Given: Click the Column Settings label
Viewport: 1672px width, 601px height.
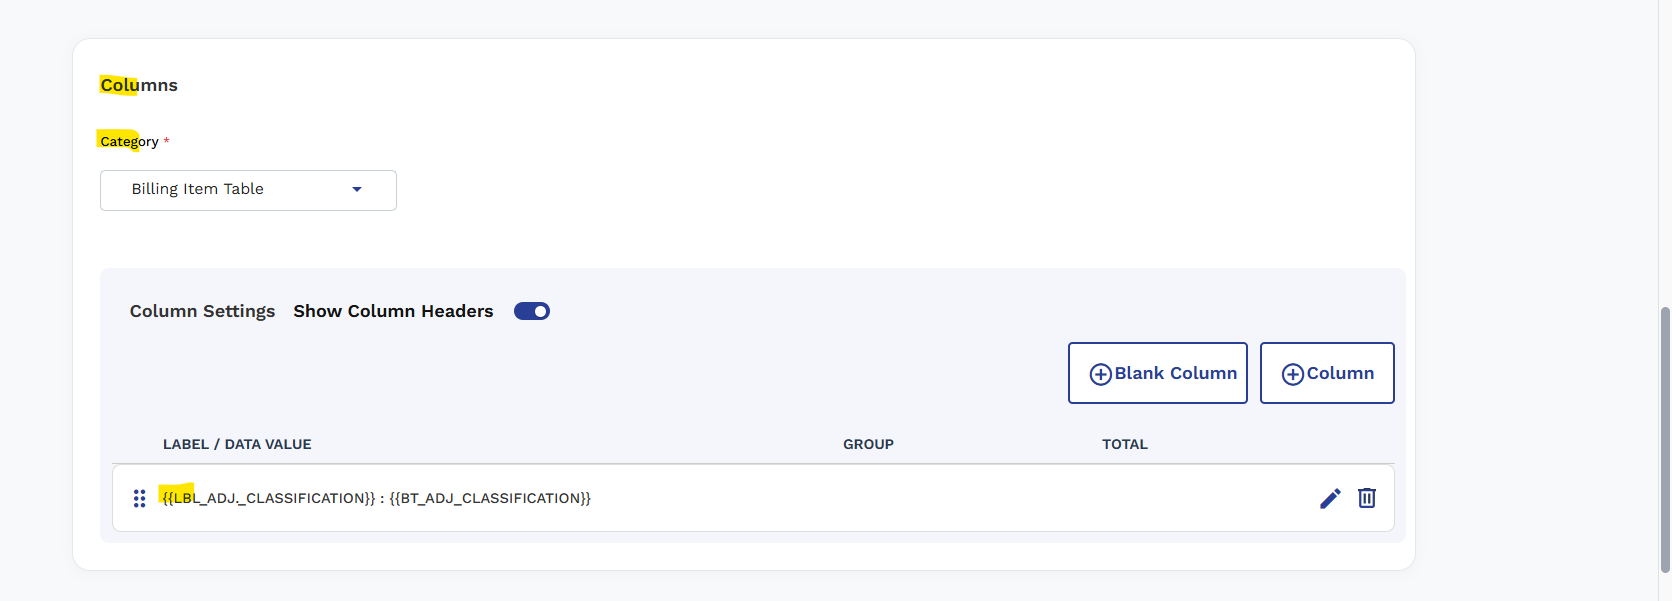Looking at the screenshot, I should [x=202, y=311].
